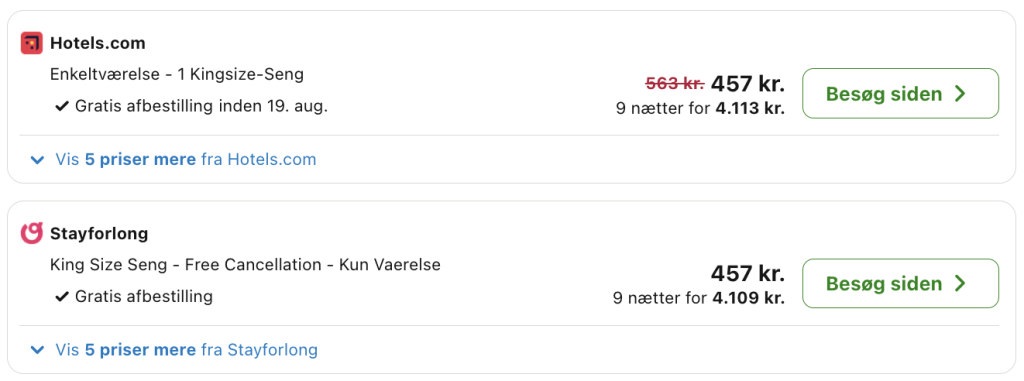The image size is (1024, 381).
Task: Click the Stayforlong pink logo icon
Action: [x=31, y=233]
